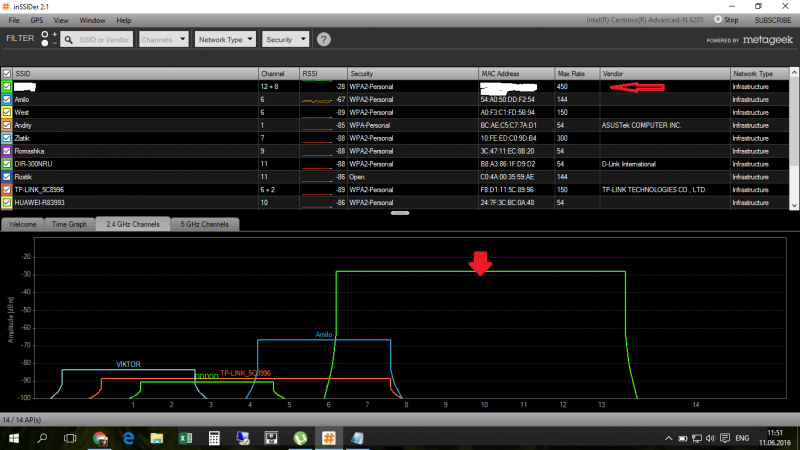Viewport: 800px width, 450px height.
Task: Toggle the select-all checkbox in table header
Action: pyautogui.click(x=7, y=74)
